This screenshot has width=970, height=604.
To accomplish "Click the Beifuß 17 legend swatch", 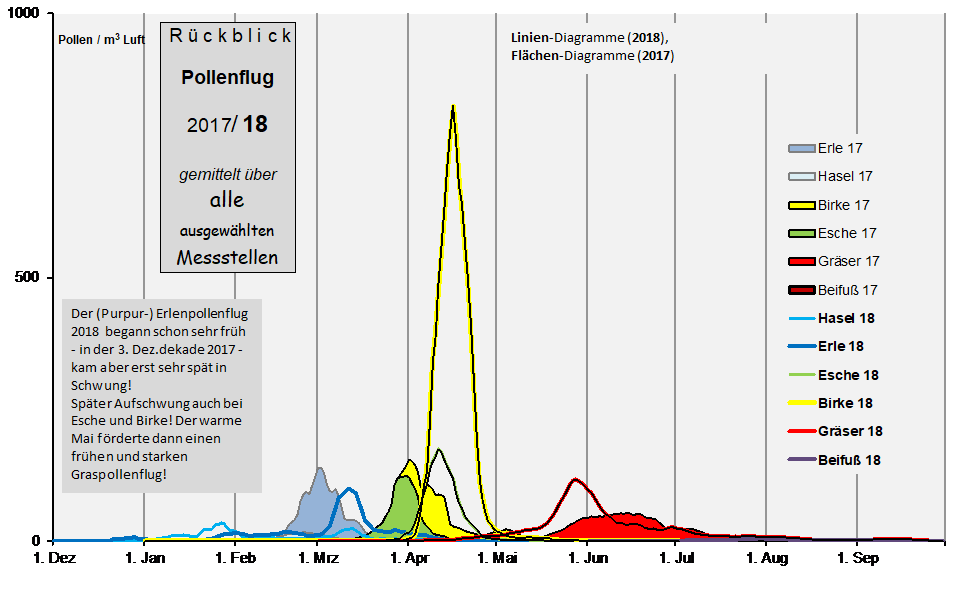I will click(801, 290).
